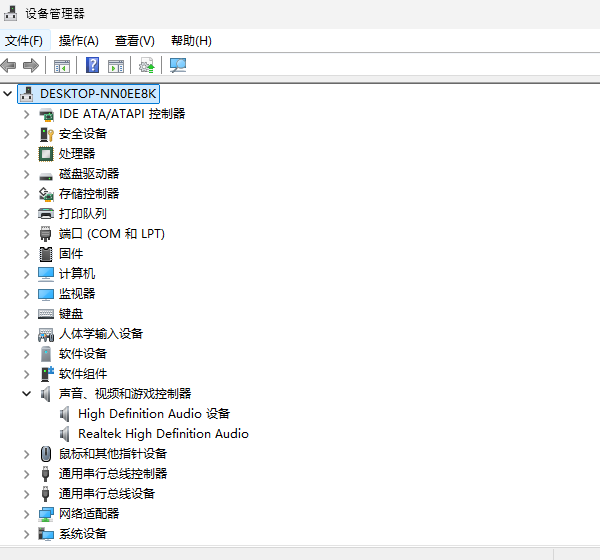
Task: Click the update driver software icon
Action: point(147,66)
